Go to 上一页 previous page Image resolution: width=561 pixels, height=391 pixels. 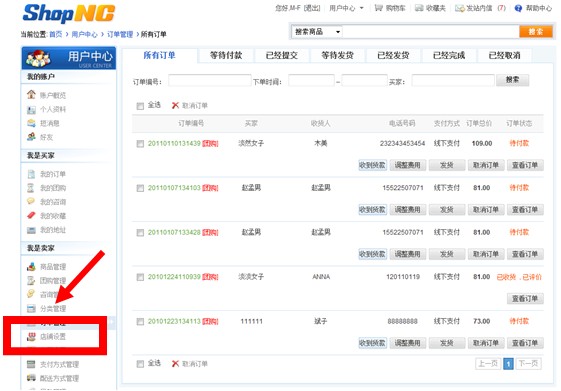(x=488, y=364)
